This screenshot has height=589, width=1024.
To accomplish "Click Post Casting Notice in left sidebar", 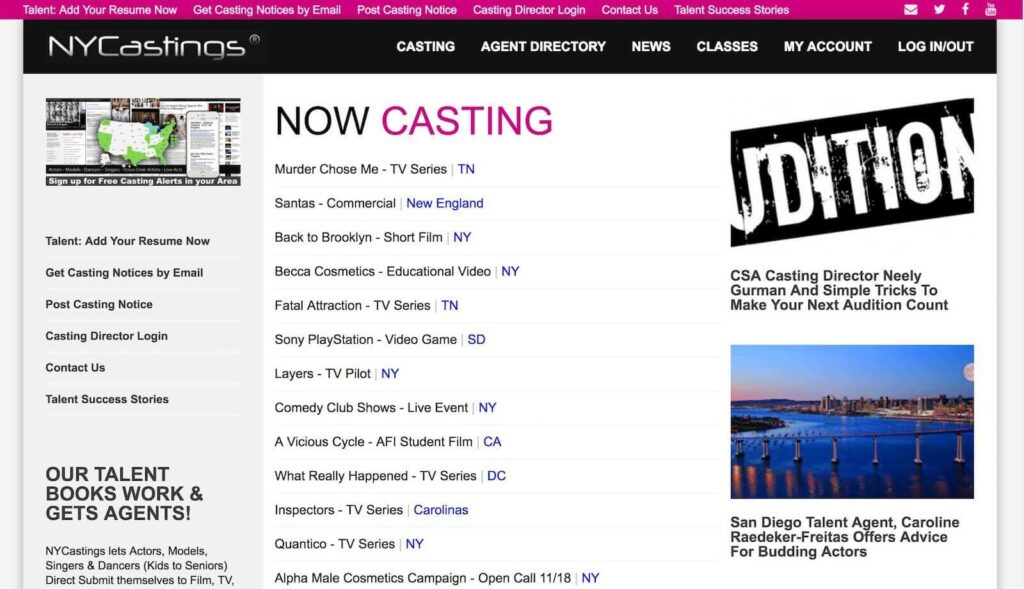I will 99,304.
